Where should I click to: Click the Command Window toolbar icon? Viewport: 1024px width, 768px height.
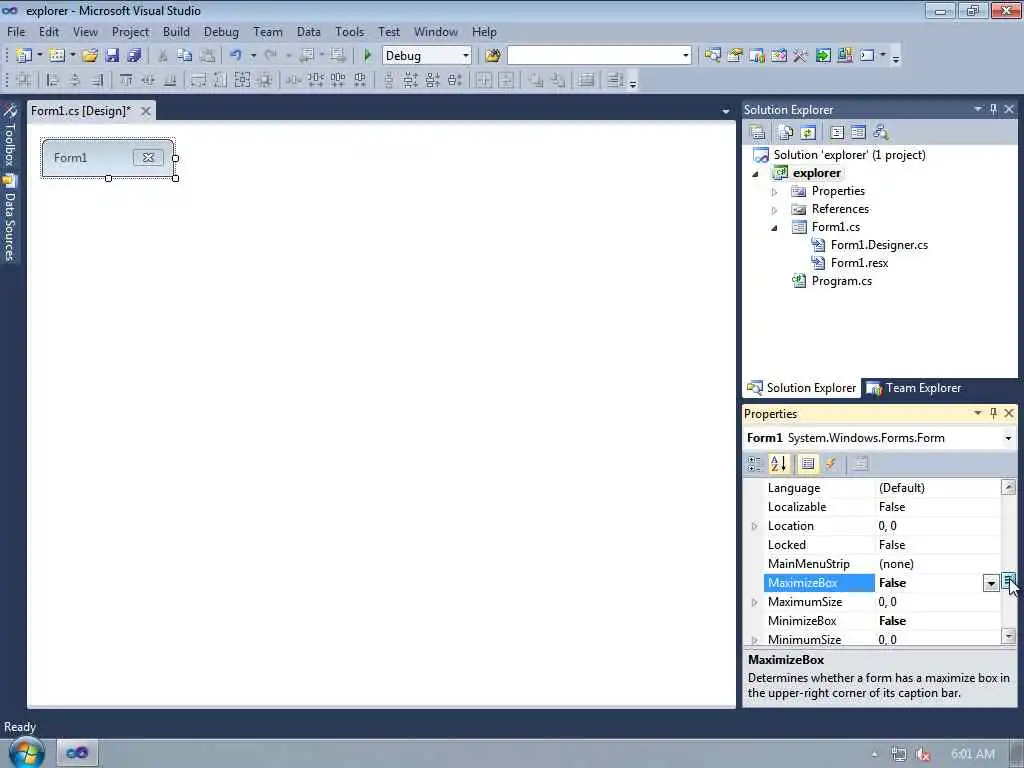coord(867,56)
